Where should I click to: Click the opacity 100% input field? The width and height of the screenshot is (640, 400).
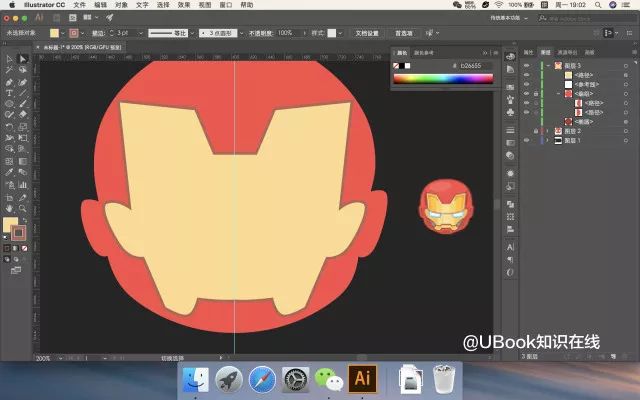click(289, 33)
